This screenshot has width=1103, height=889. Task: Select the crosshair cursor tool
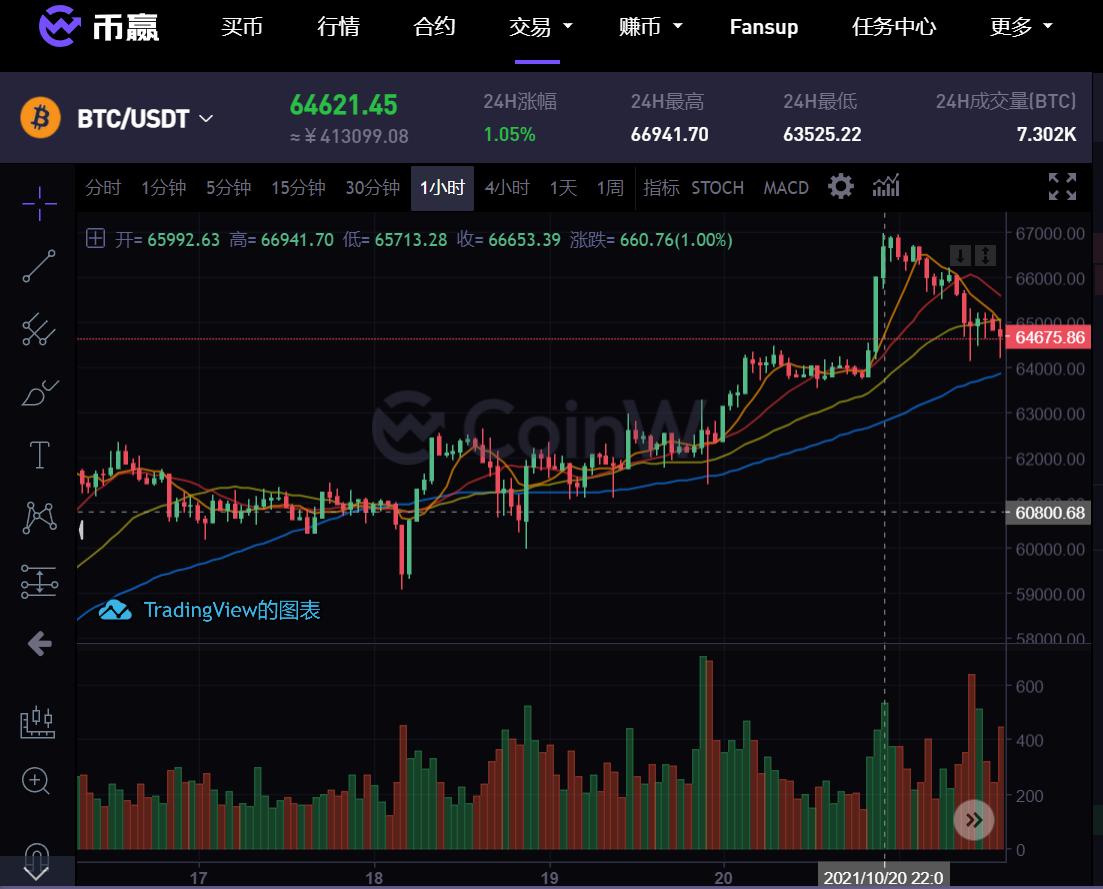pyautogui.click(x=39, y=204)
